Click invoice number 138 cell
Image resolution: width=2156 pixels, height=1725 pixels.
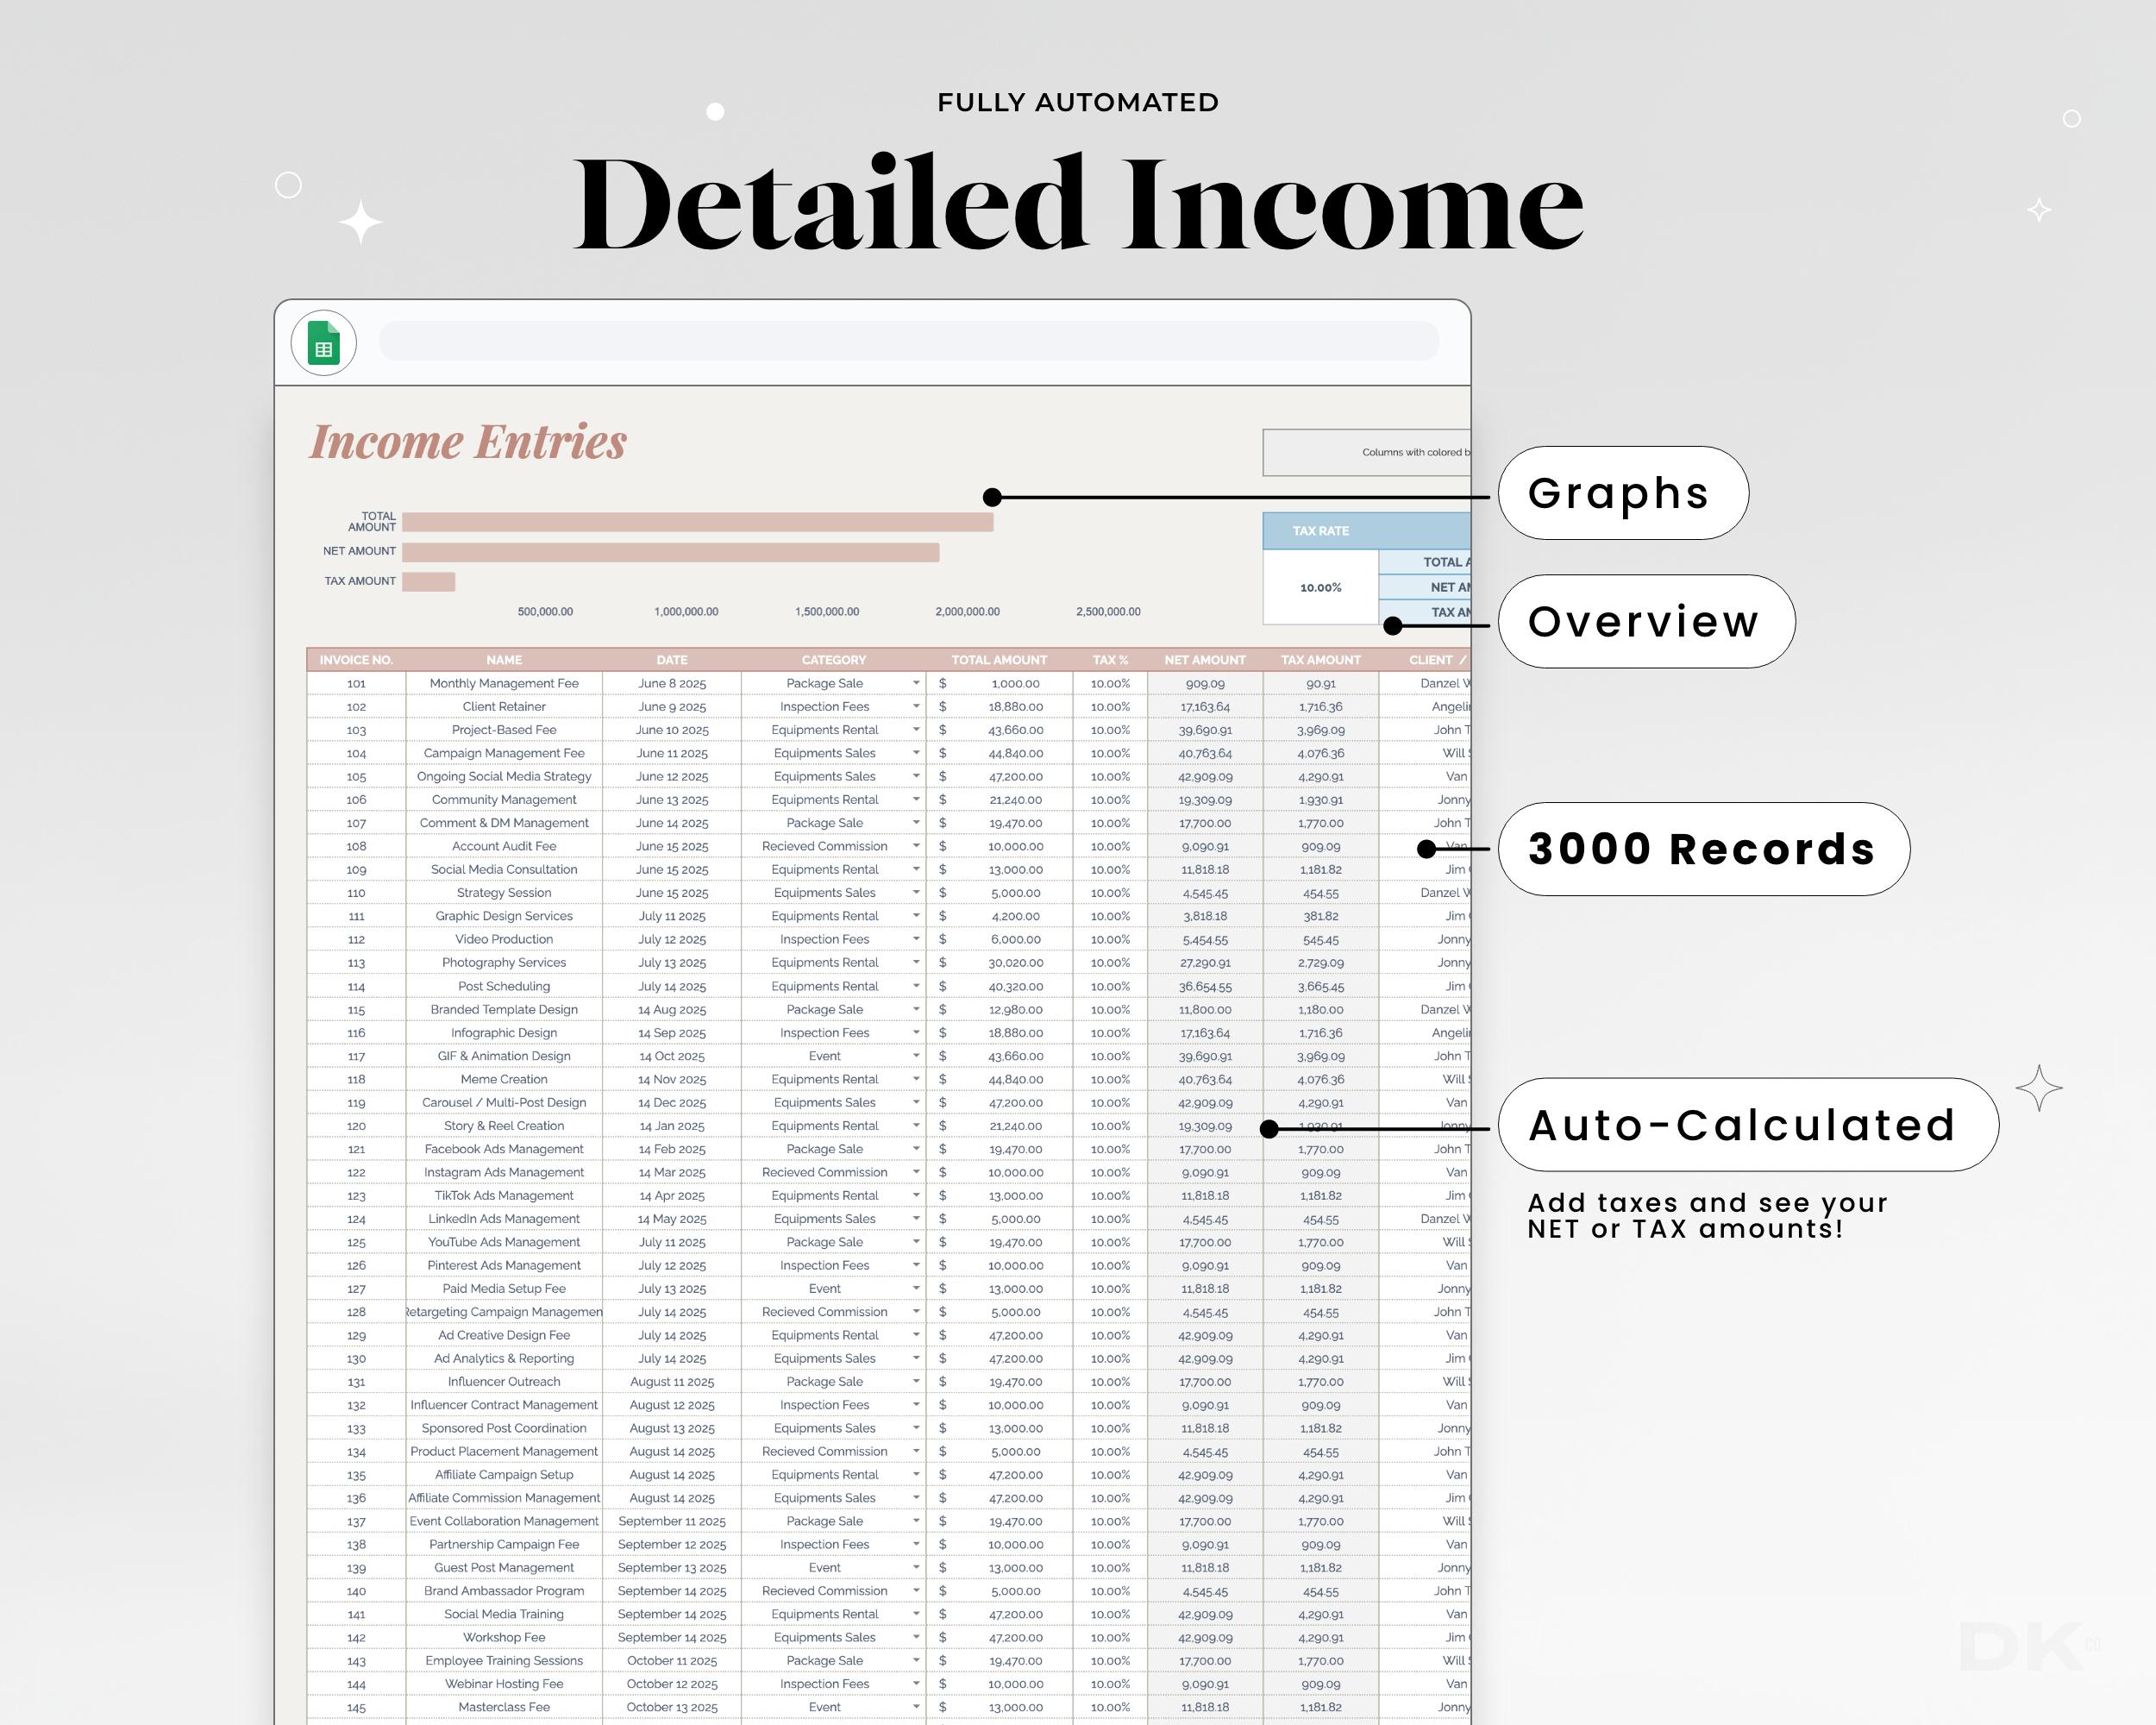coord(356,1544)
